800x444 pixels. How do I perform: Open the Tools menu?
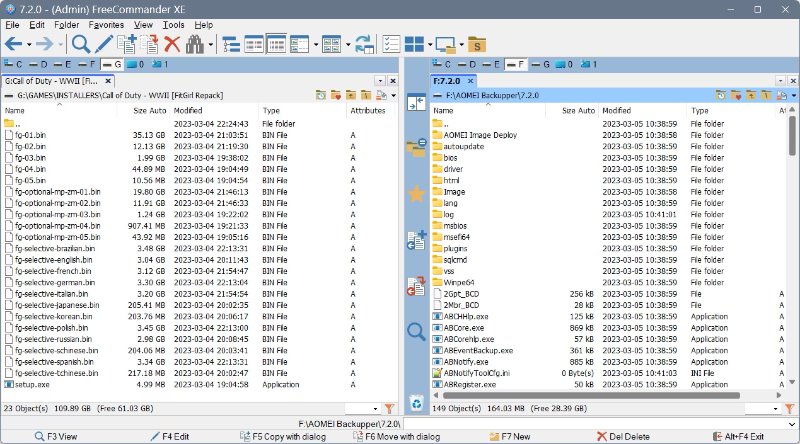pos(173,24)
